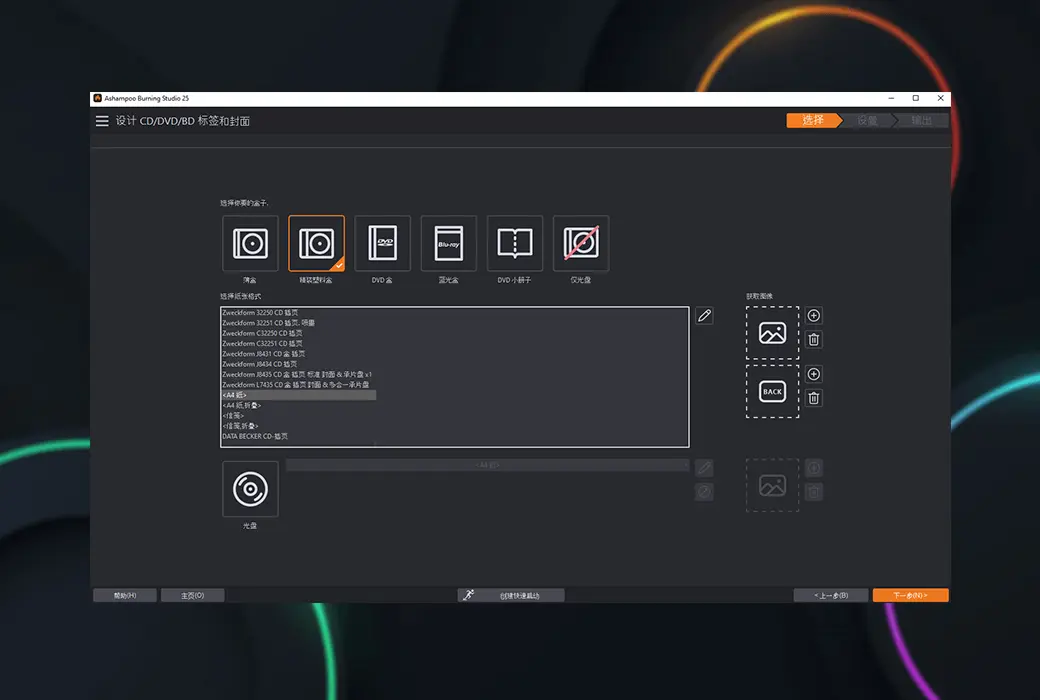Image resolution: width=1040 pixels, height=700 pixels.
Task: Open the hamburger menu icon
Action: [x=101, y=121]
